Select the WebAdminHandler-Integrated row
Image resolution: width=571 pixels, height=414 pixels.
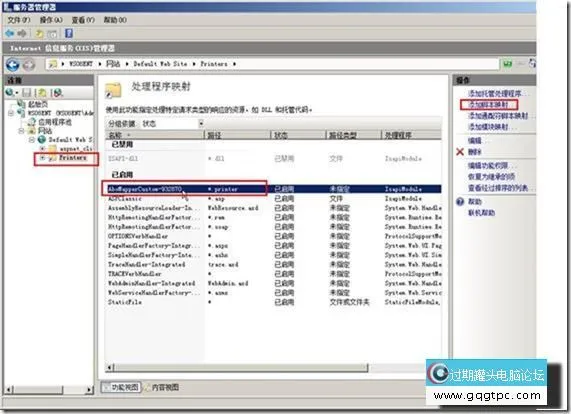pyautogui.click(x=273, y=283)
